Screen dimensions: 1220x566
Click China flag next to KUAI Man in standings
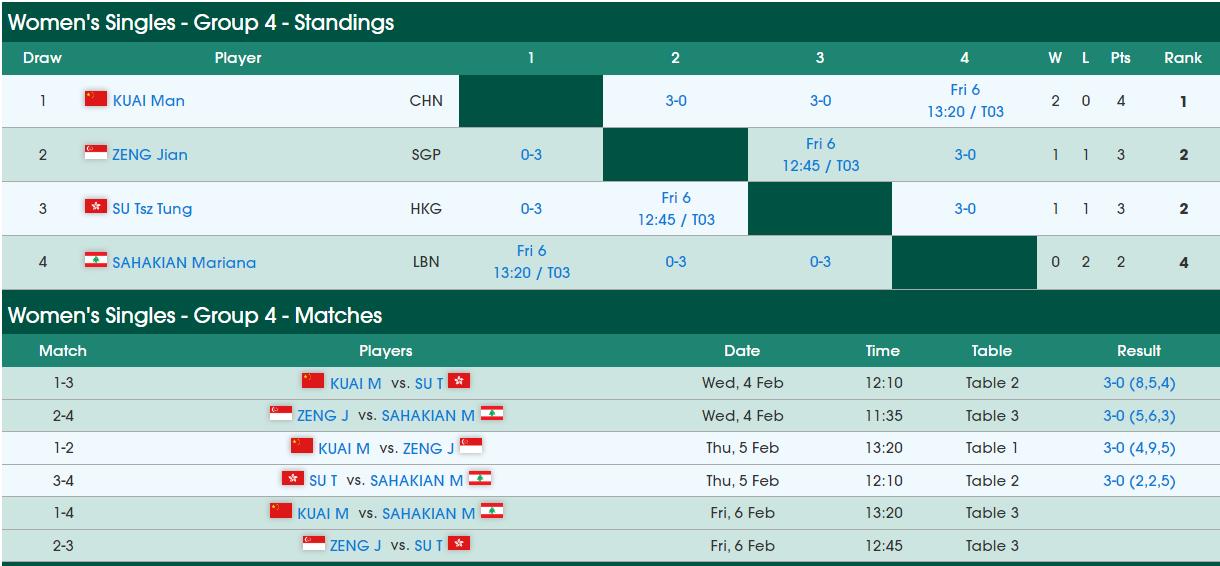coord(96,99)
